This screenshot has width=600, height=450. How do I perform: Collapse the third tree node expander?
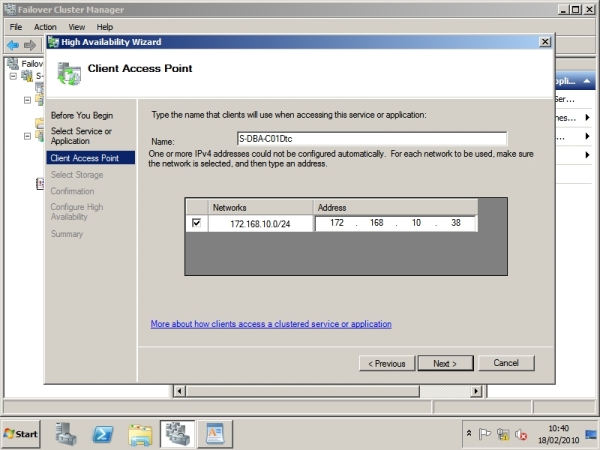click(x=27, y=136)
